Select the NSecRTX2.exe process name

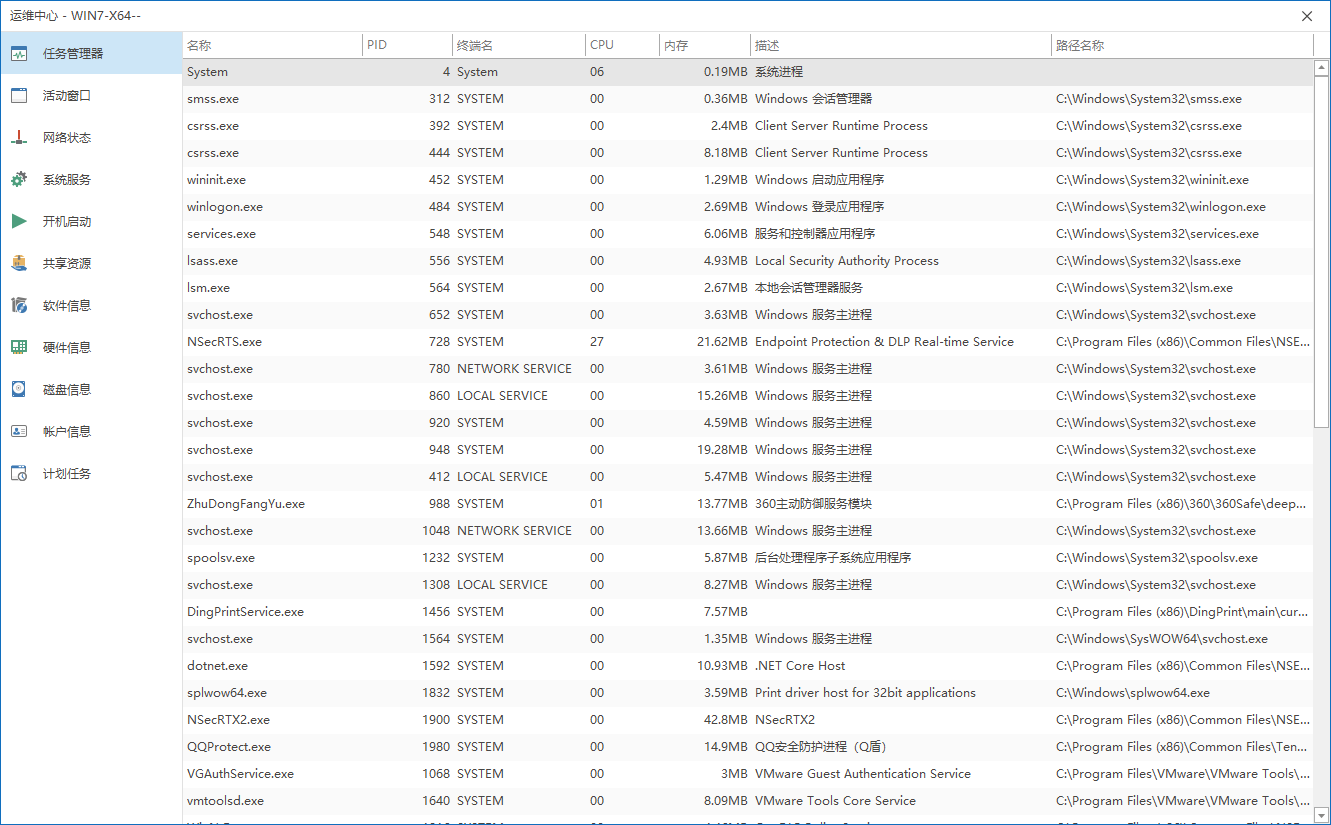tap(228, 720)
